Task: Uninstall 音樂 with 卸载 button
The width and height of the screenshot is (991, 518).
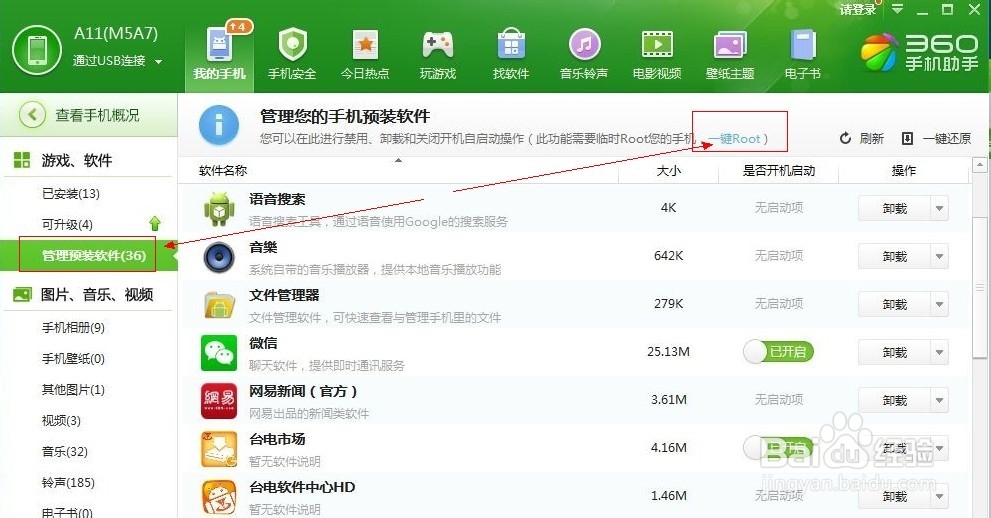Action: click(x=894, y=256)
